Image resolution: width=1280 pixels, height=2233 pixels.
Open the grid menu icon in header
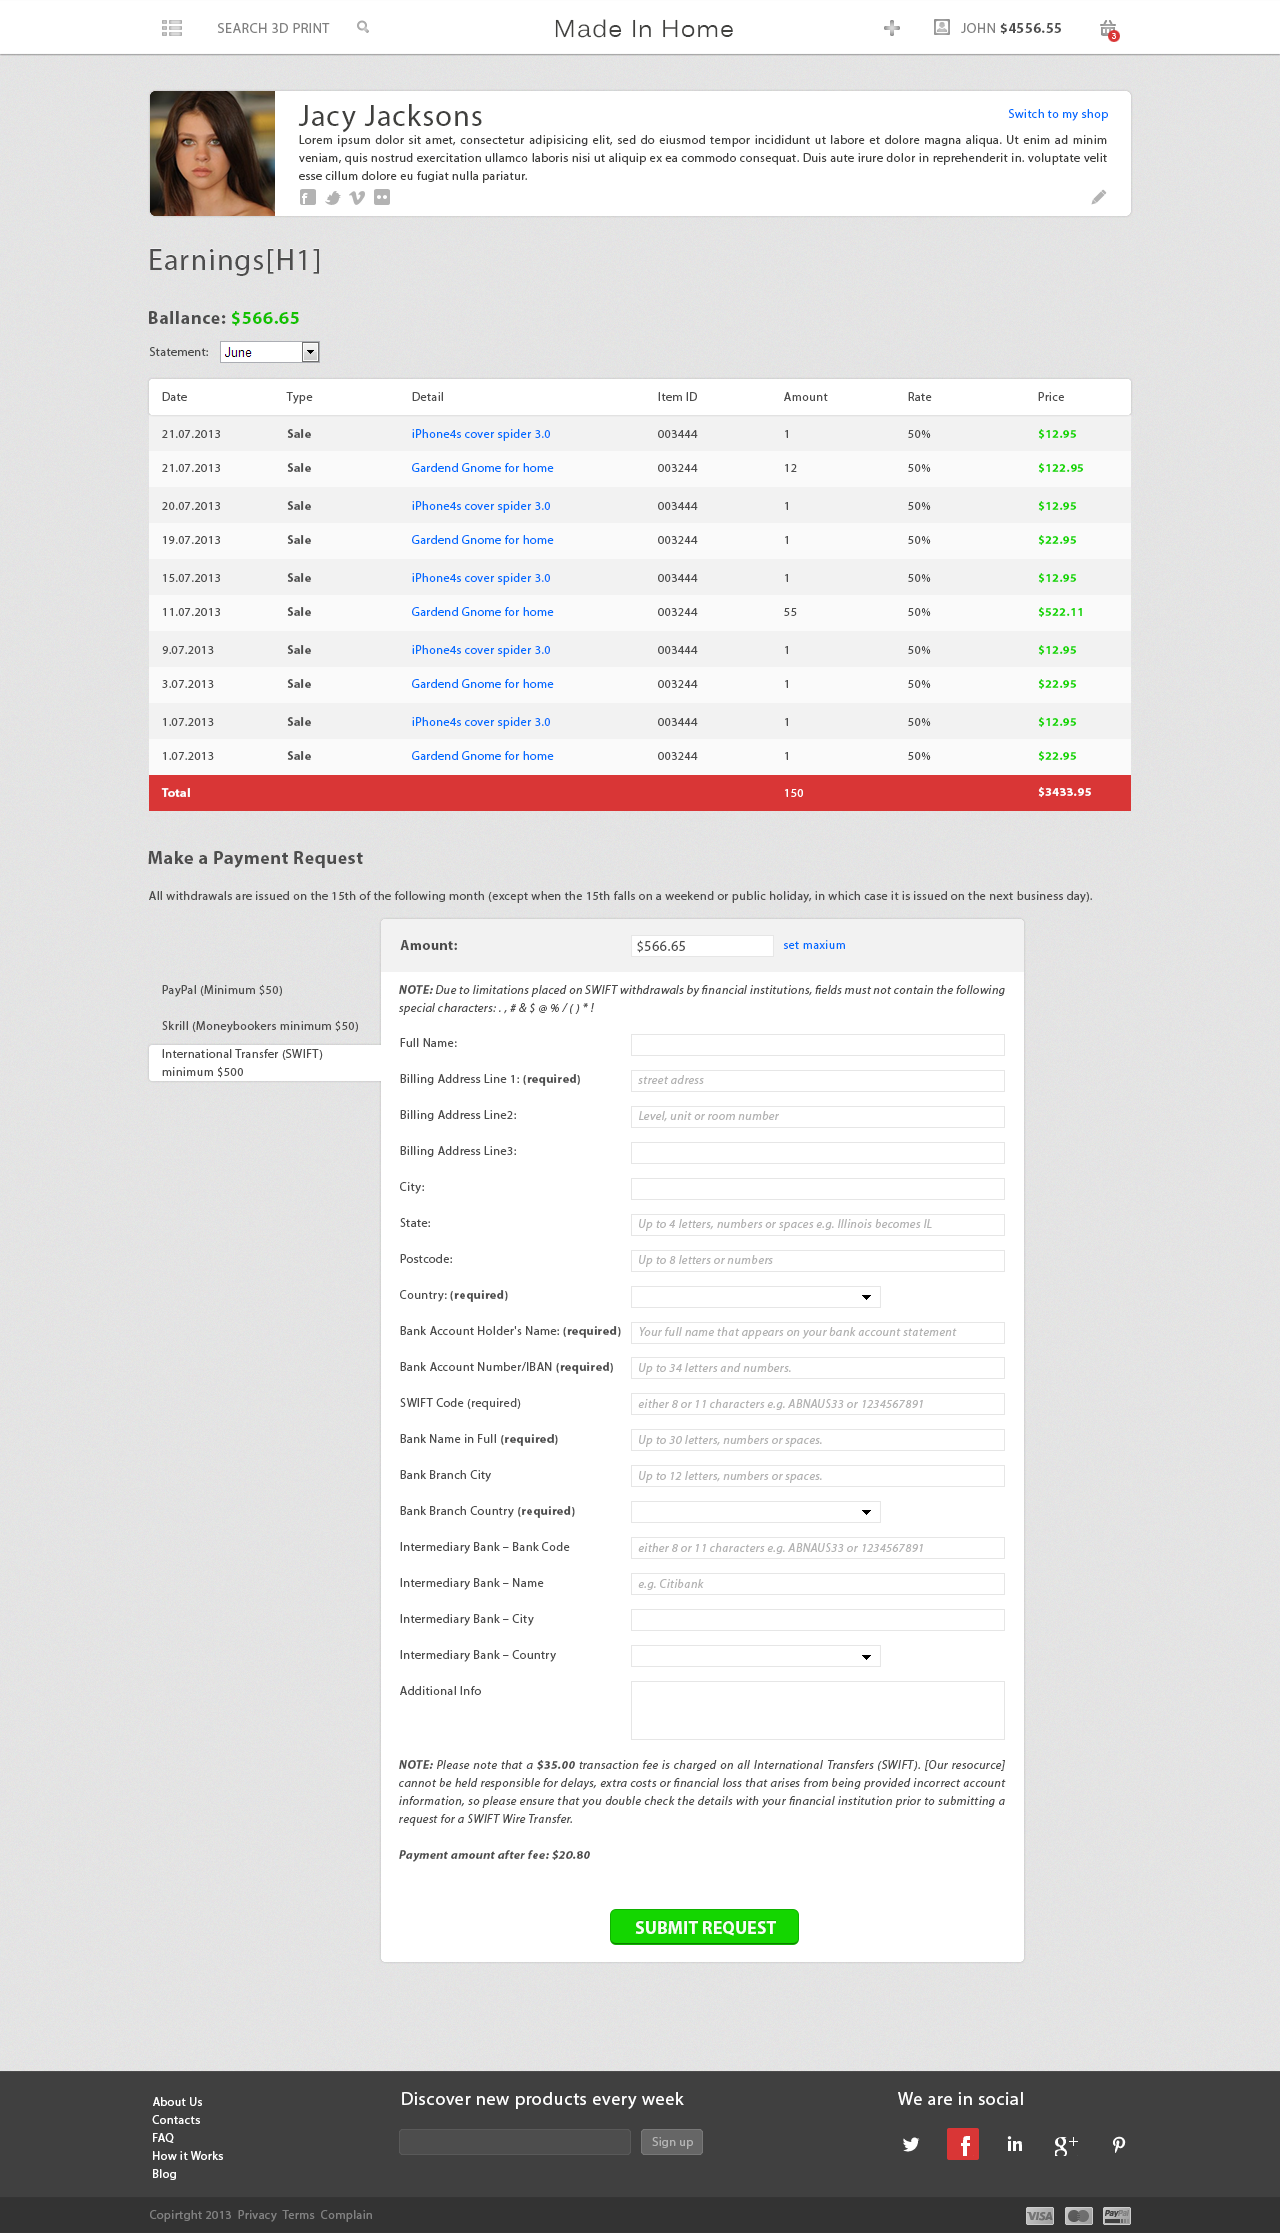(172, 28)
